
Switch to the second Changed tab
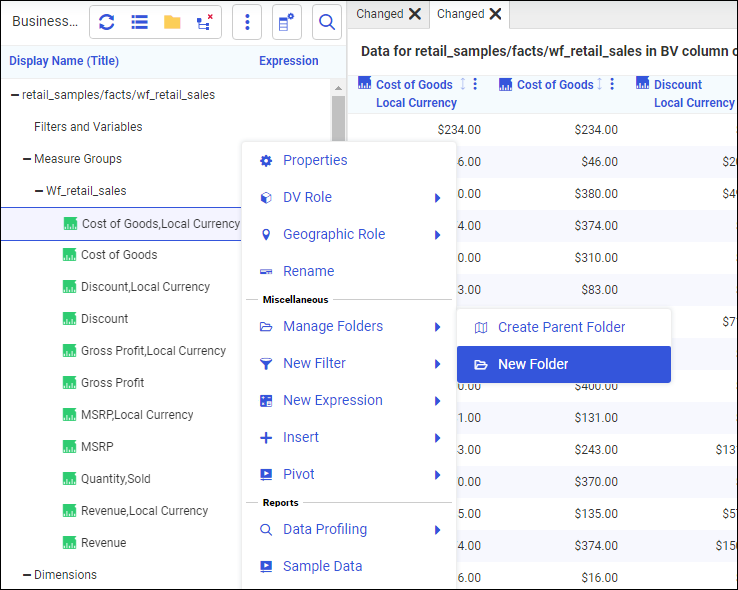[460, 14]
